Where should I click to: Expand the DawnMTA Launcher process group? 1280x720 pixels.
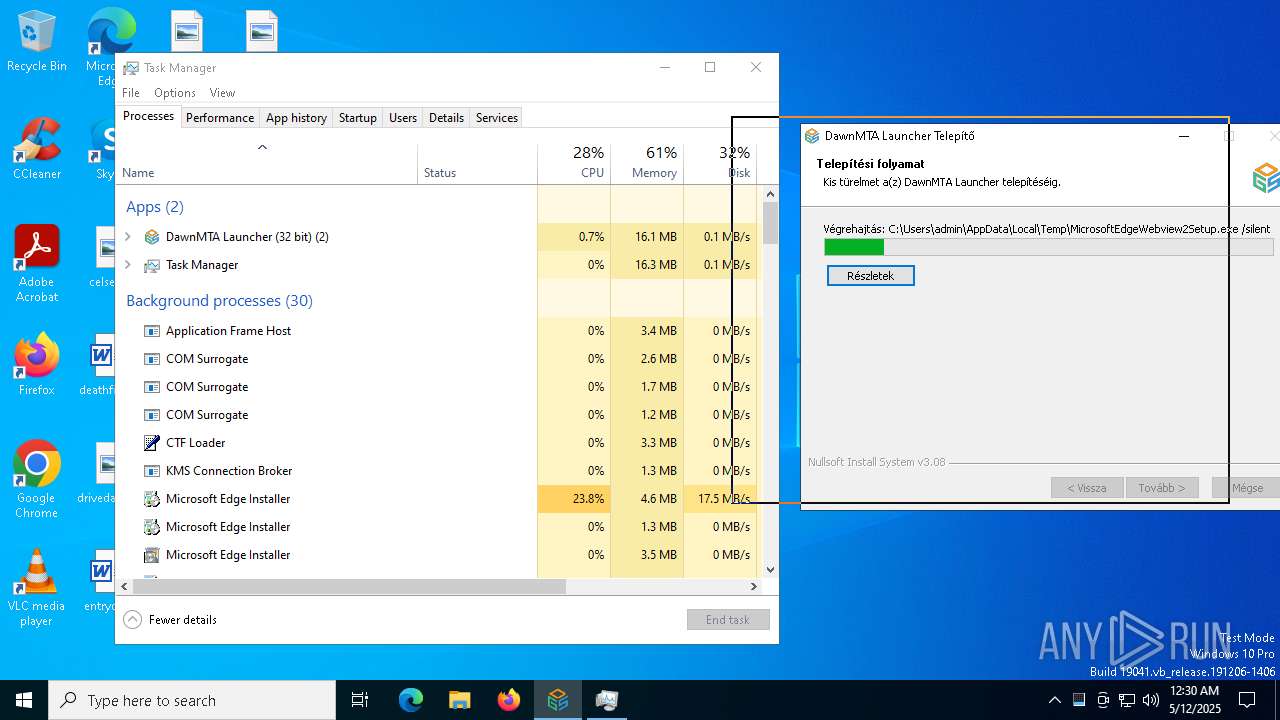[128, 237]
